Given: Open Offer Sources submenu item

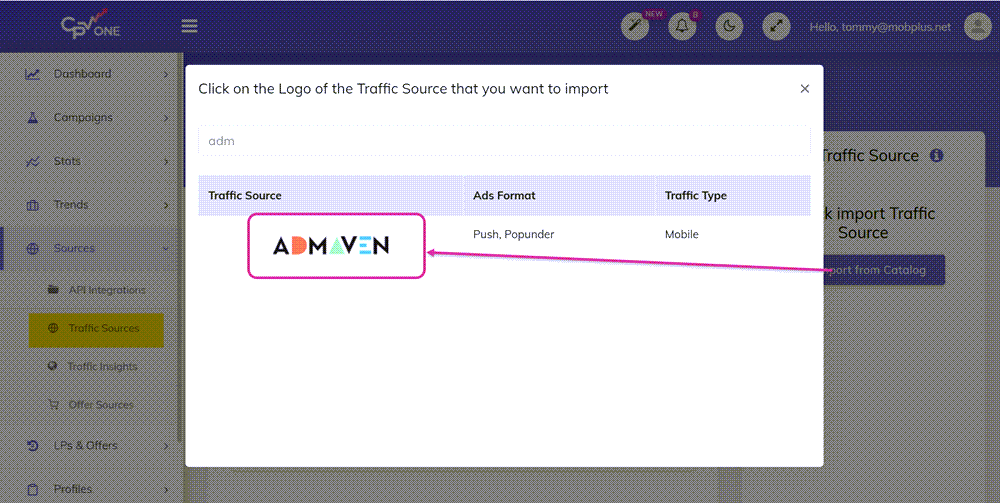Looking at the screenshot, I should [x=101, y=405].
